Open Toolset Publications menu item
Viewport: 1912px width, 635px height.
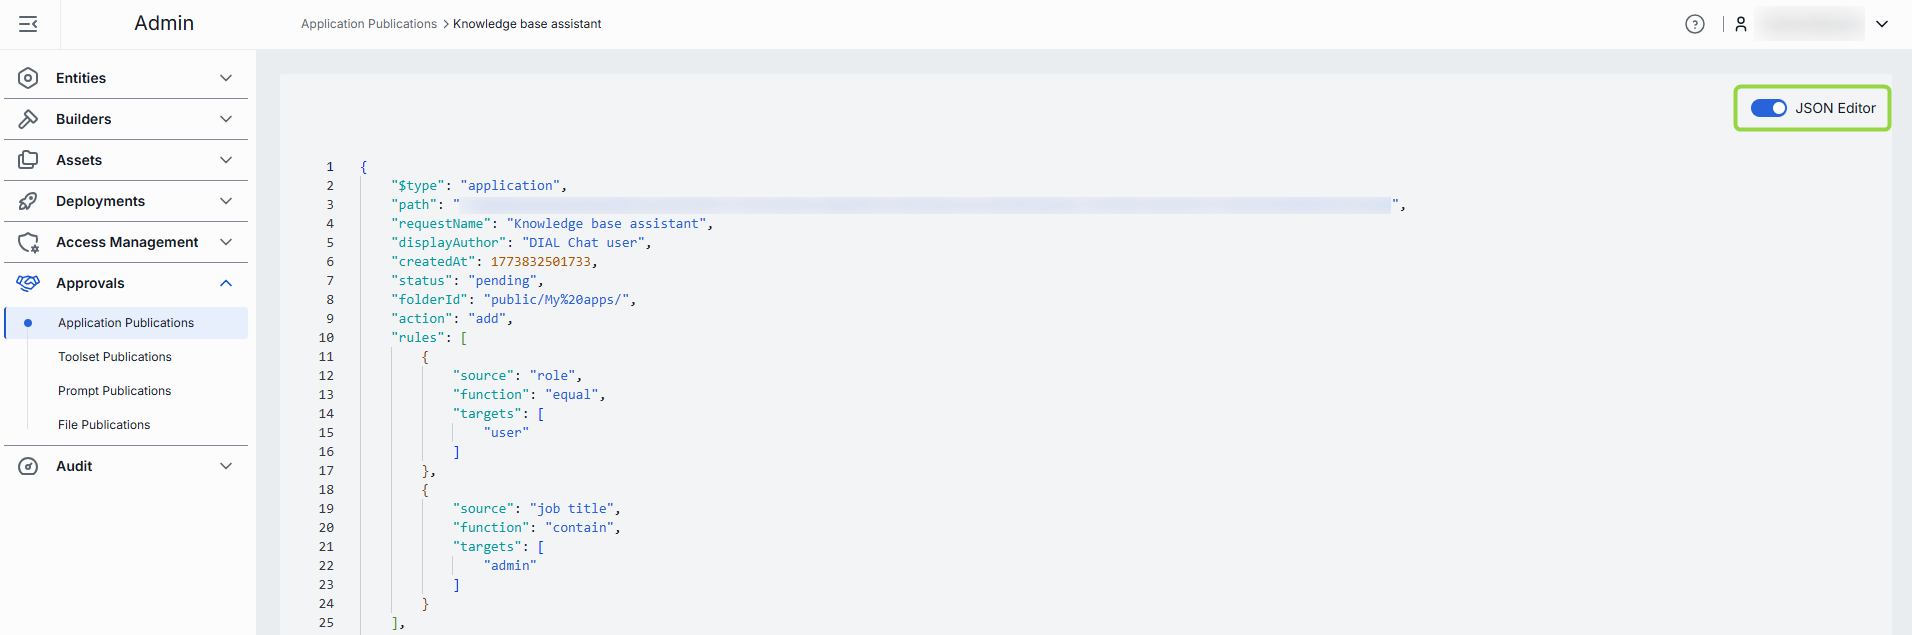point(115,357)
